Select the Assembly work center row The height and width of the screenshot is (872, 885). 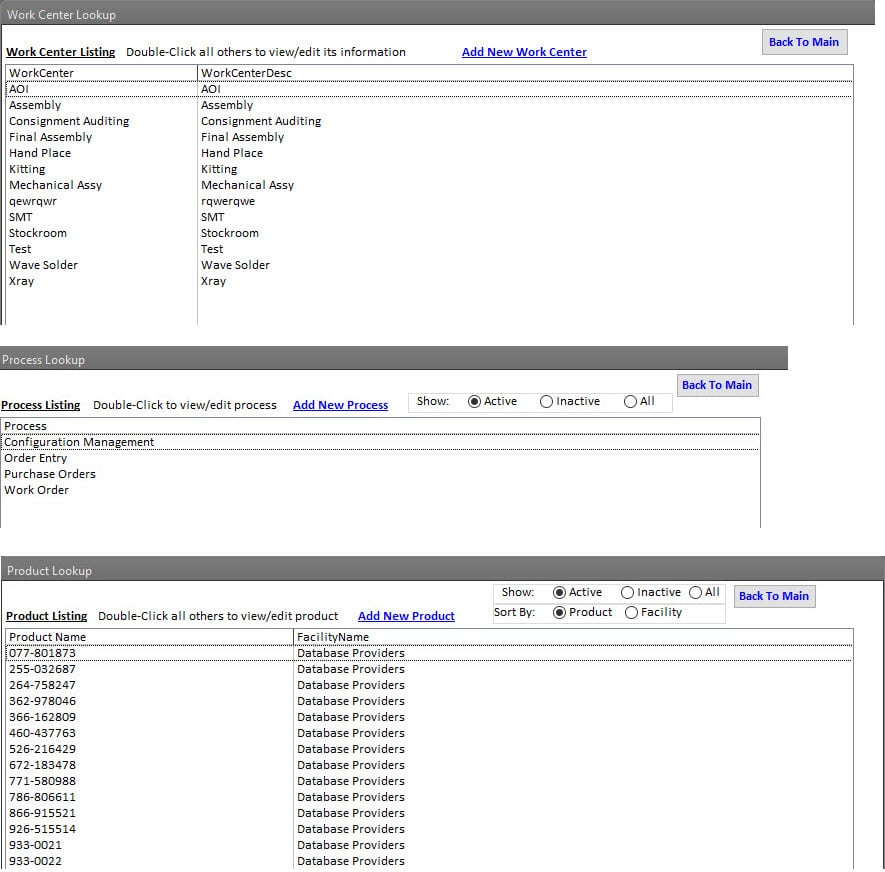point(429,106)
